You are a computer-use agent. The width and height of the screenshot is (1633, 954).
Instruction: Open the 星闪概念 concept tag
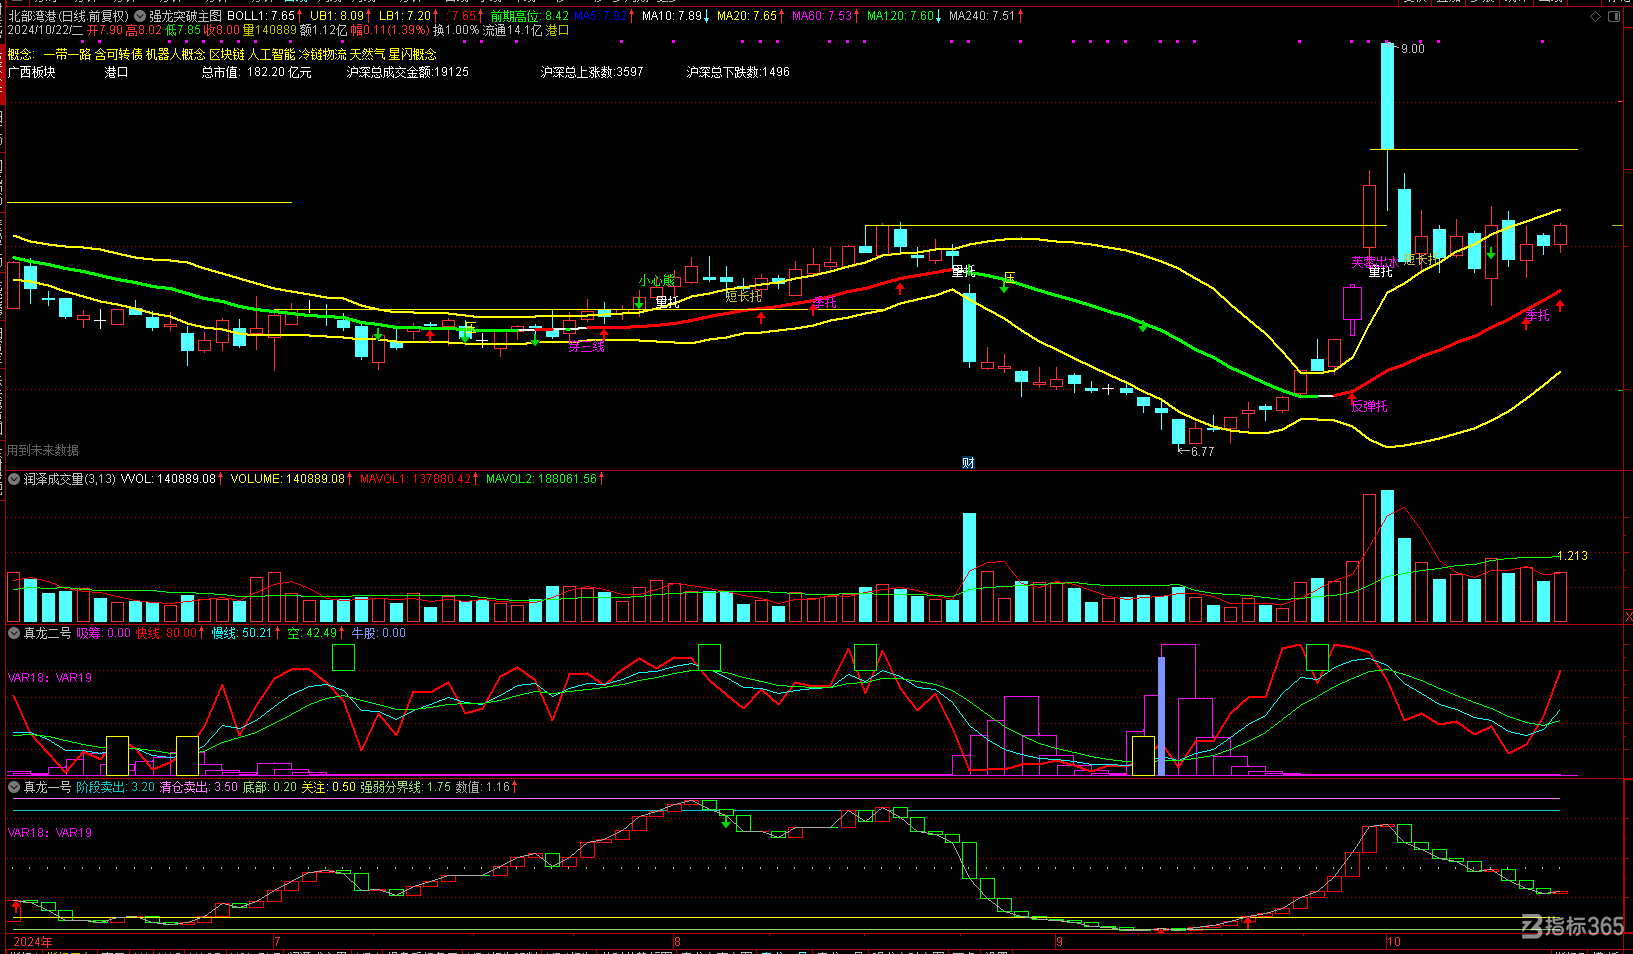coord(412,54)
